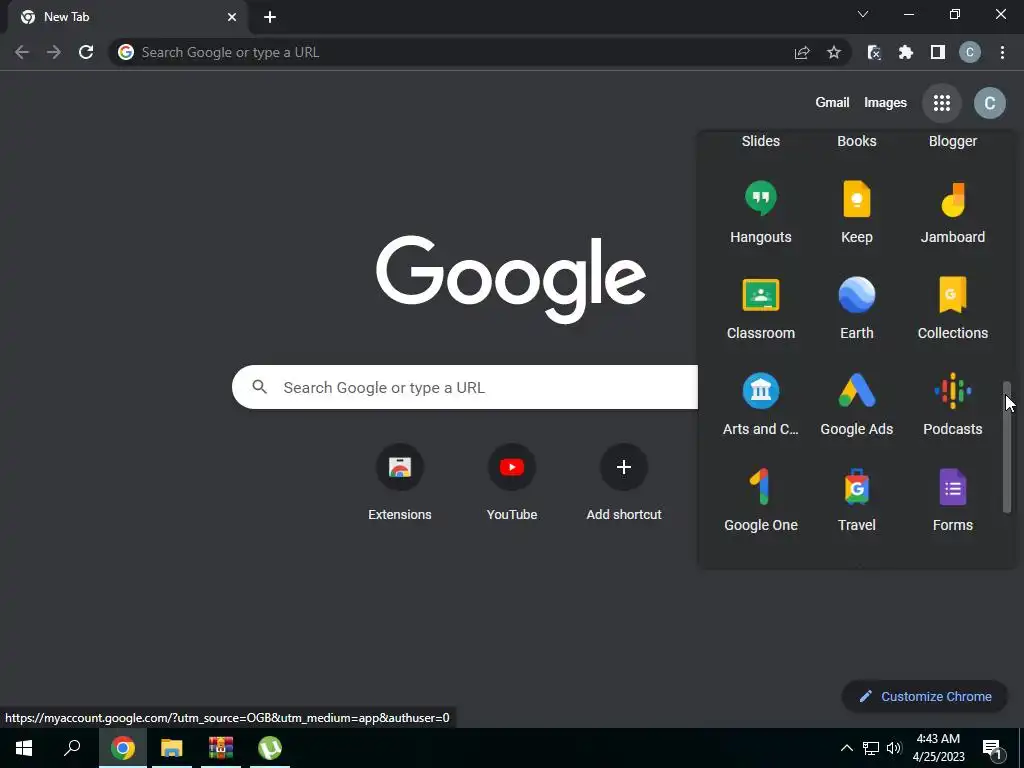
Task: Go forward using the forward arrow
Action: (x=54, y=52)
